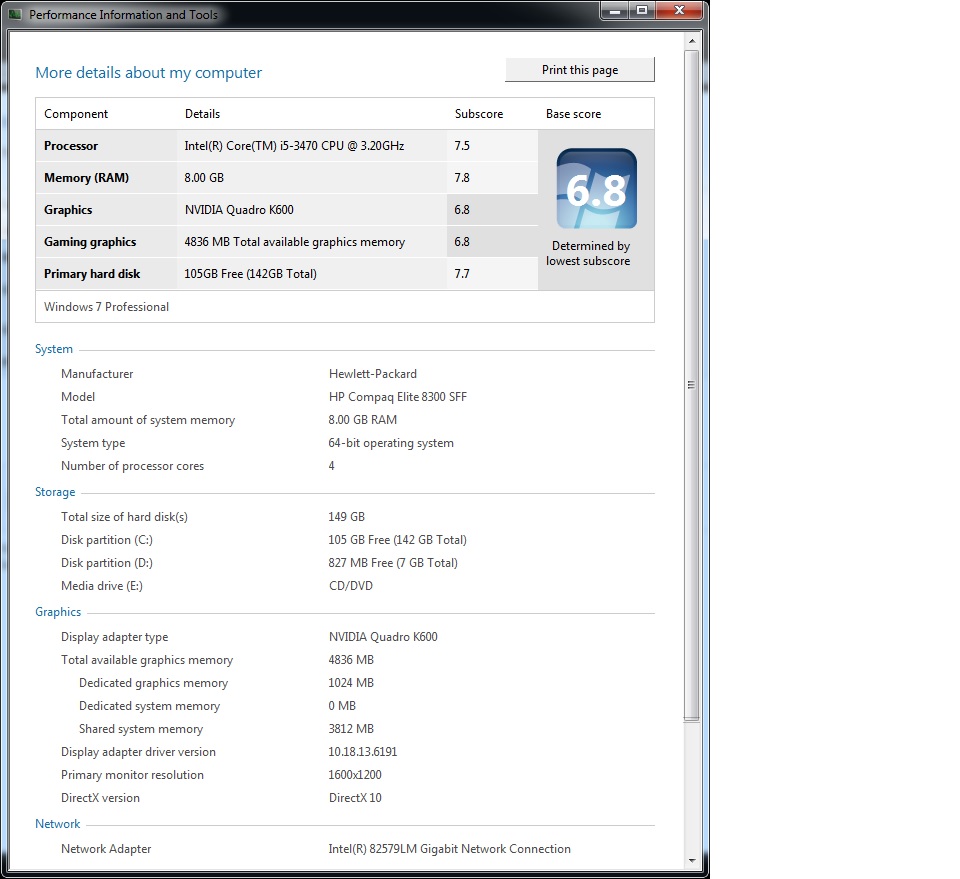Click the Details column header

(202, 114)
